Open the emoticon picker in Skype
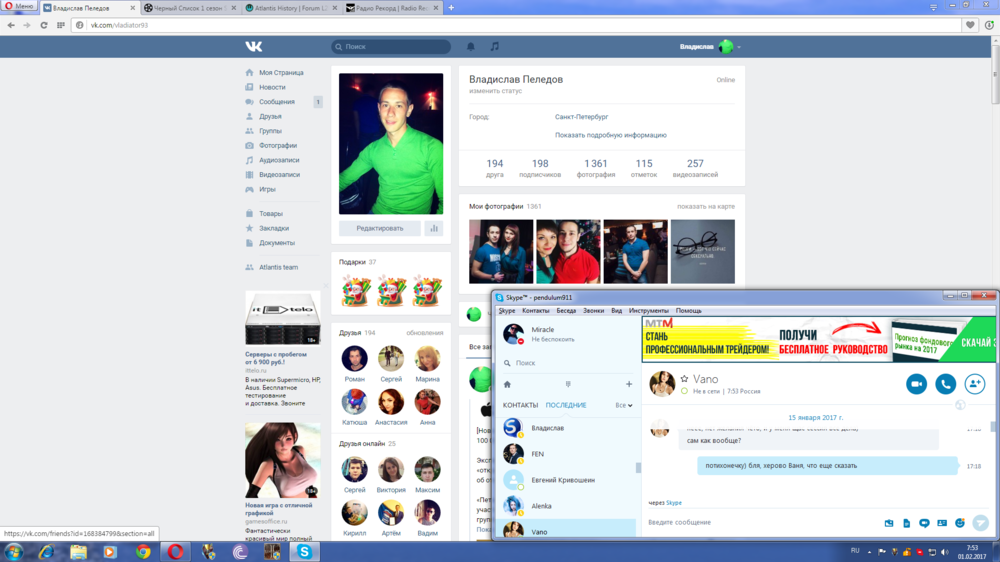 tap(960, 523)
